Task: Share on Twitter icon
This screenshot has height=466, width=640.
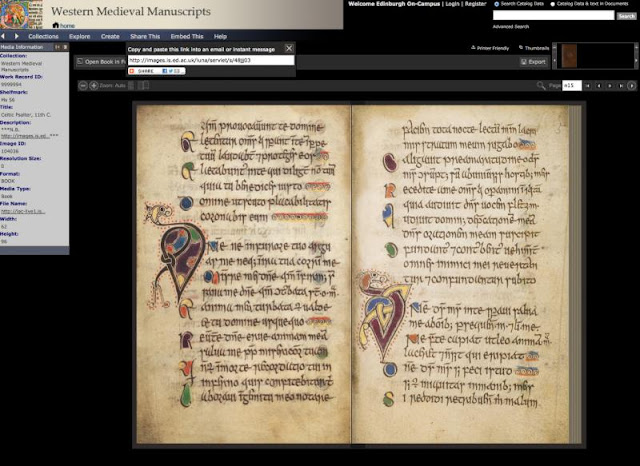Action: point(171,71)
